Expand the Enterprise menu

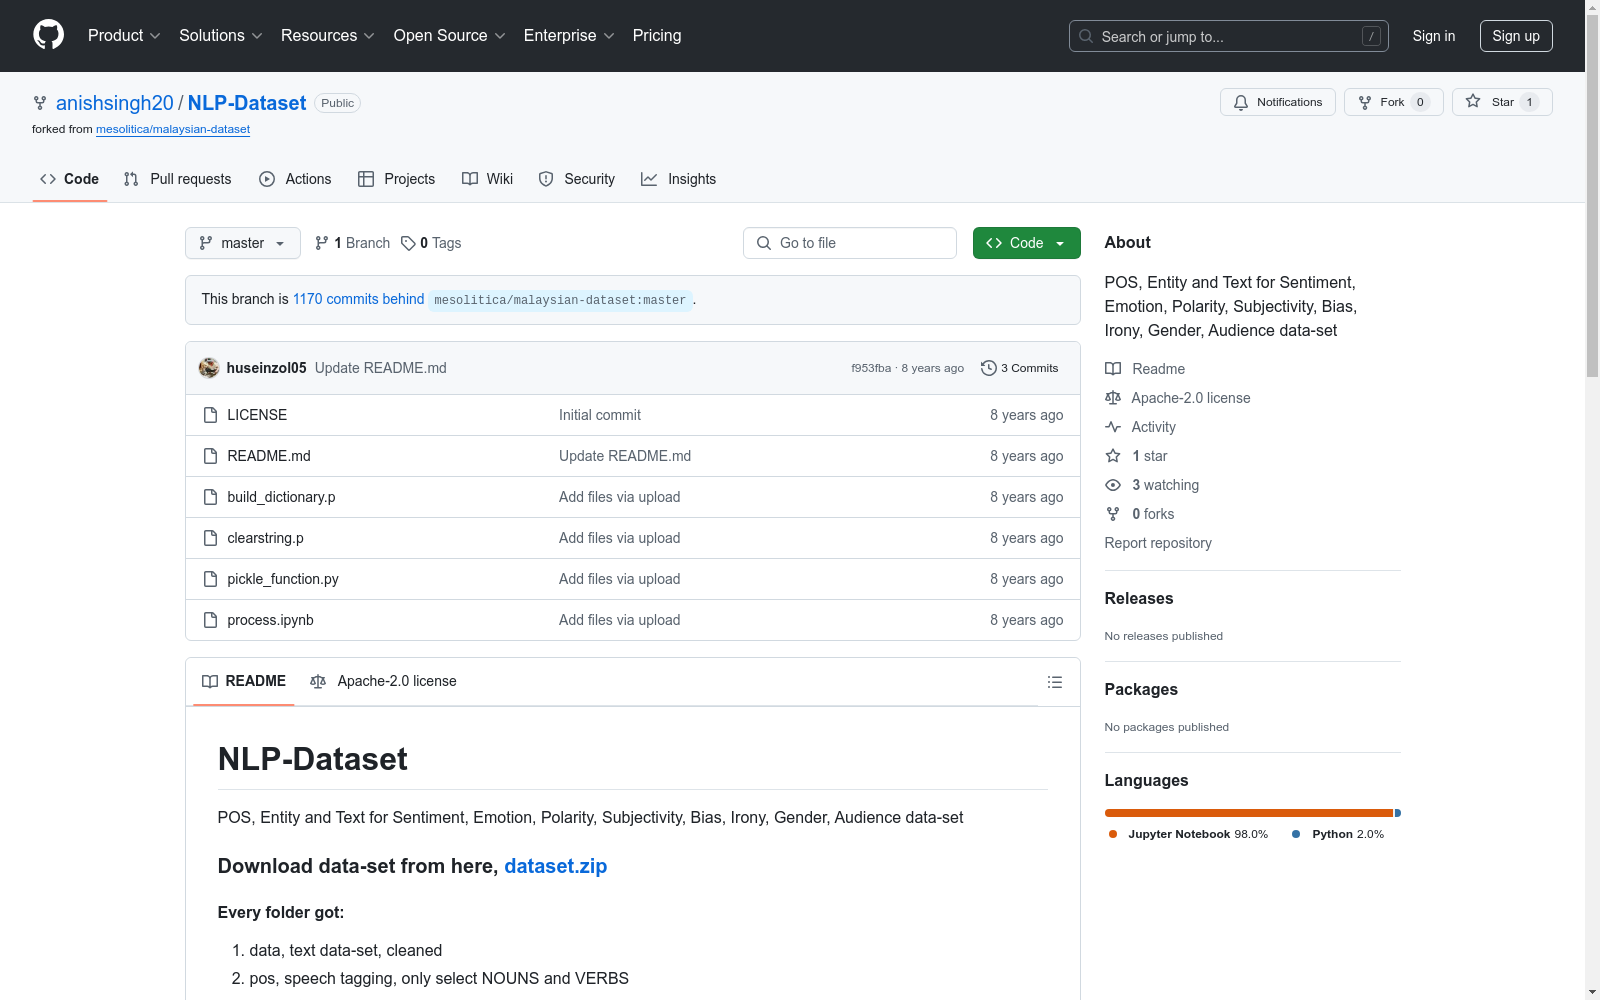coord(569,36)
